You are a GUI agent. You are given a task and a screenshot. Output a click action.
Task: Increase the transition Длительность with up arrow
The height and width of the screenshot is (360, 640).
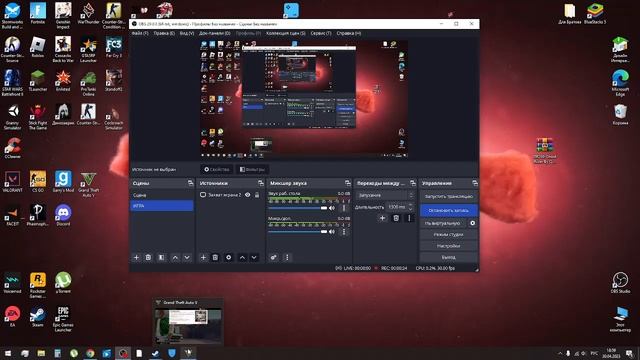pyautogui.click(x=411, y=205)
